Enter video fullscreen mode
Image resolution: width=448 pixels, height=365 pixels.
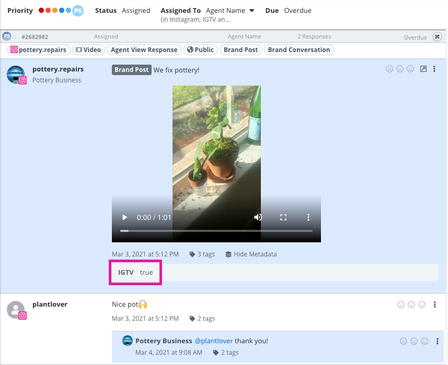(283, 217)
